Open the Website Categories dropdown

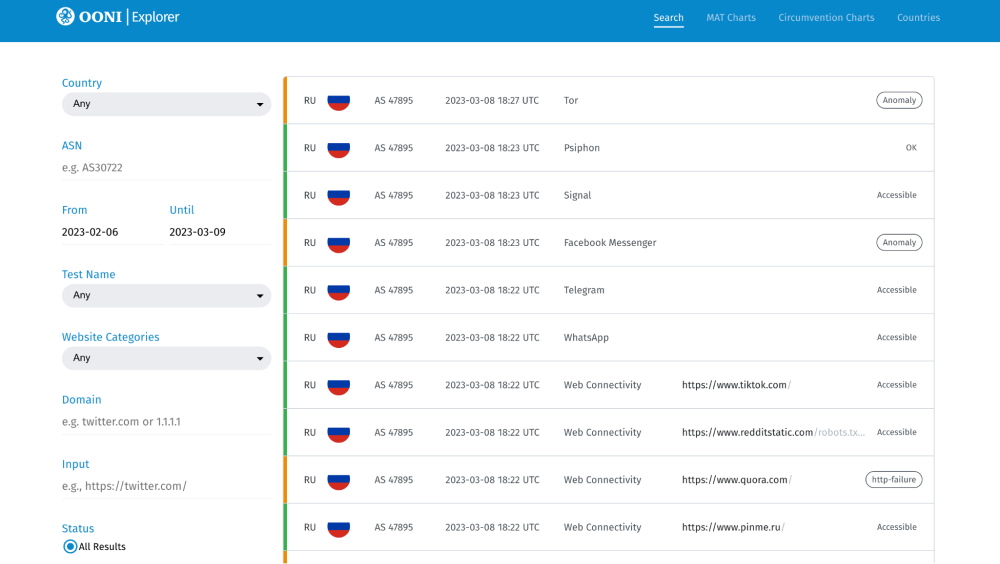[166, 358]
